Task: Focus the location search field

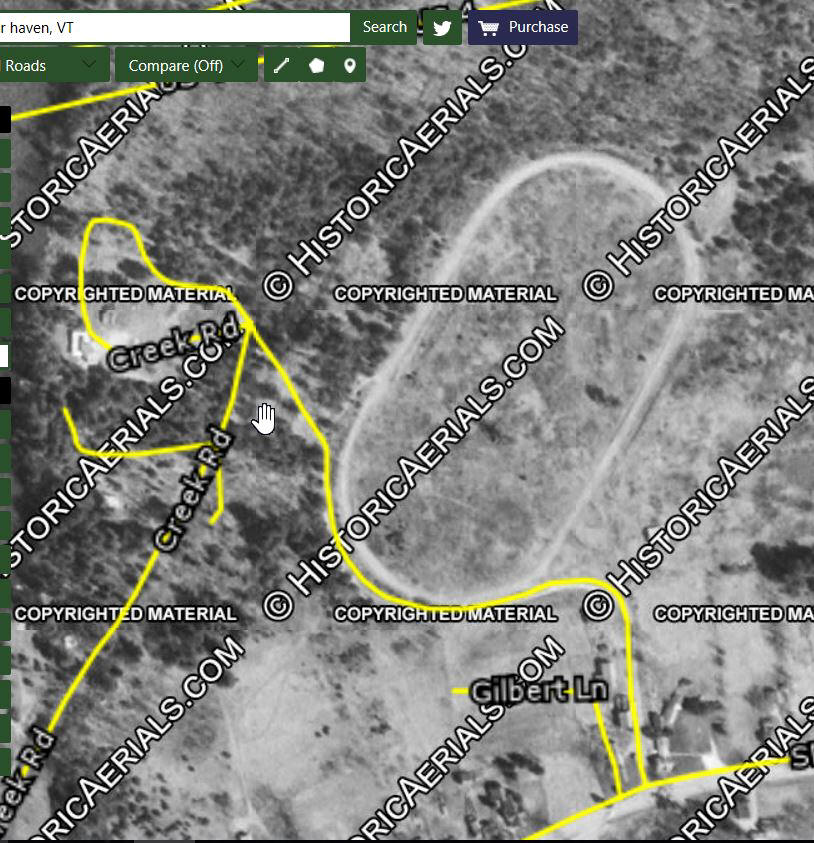Action: coord(174,27)
